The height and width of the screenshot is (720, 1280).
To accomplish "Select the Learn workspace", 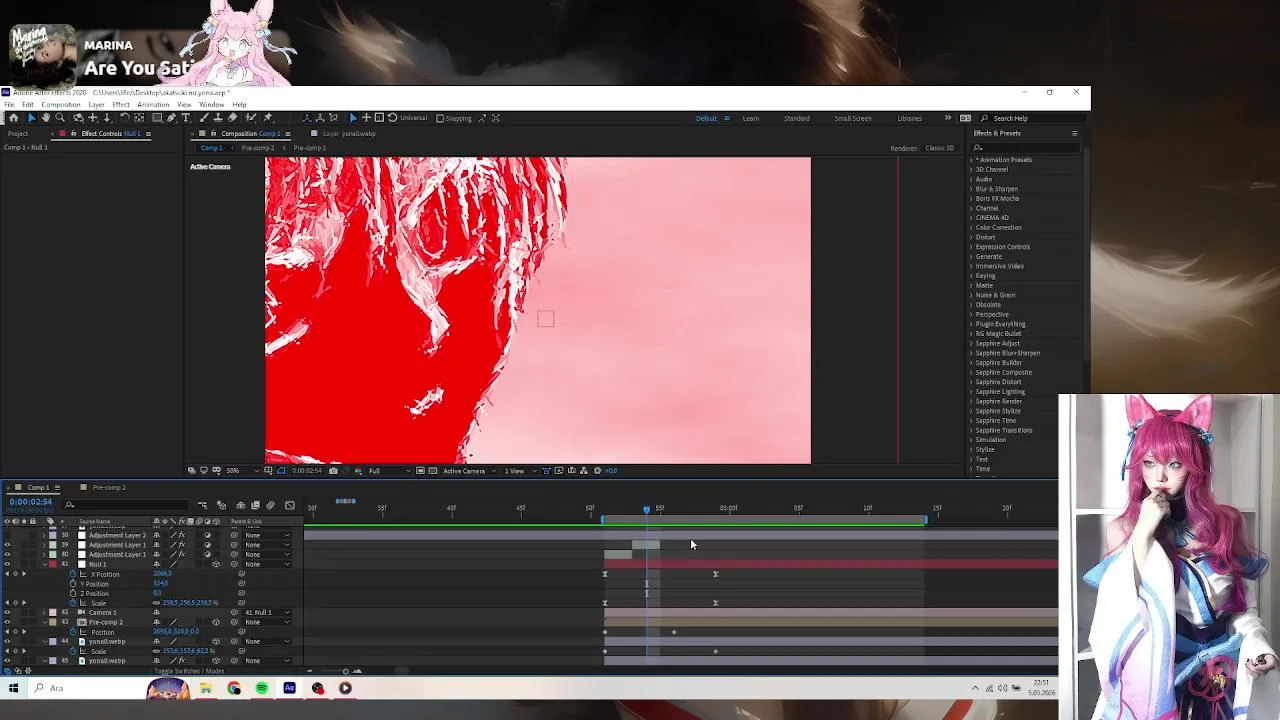I will tap(751, 118).
